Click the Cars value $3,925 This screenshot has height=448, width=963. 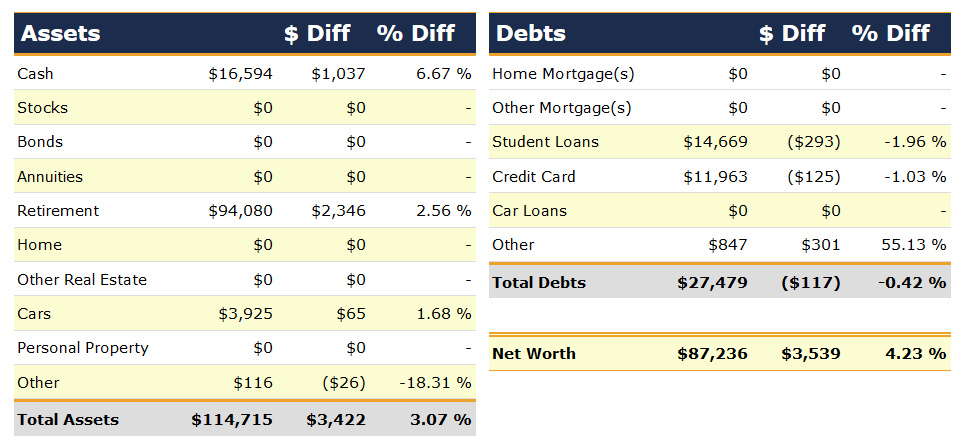tap(246, 314)
